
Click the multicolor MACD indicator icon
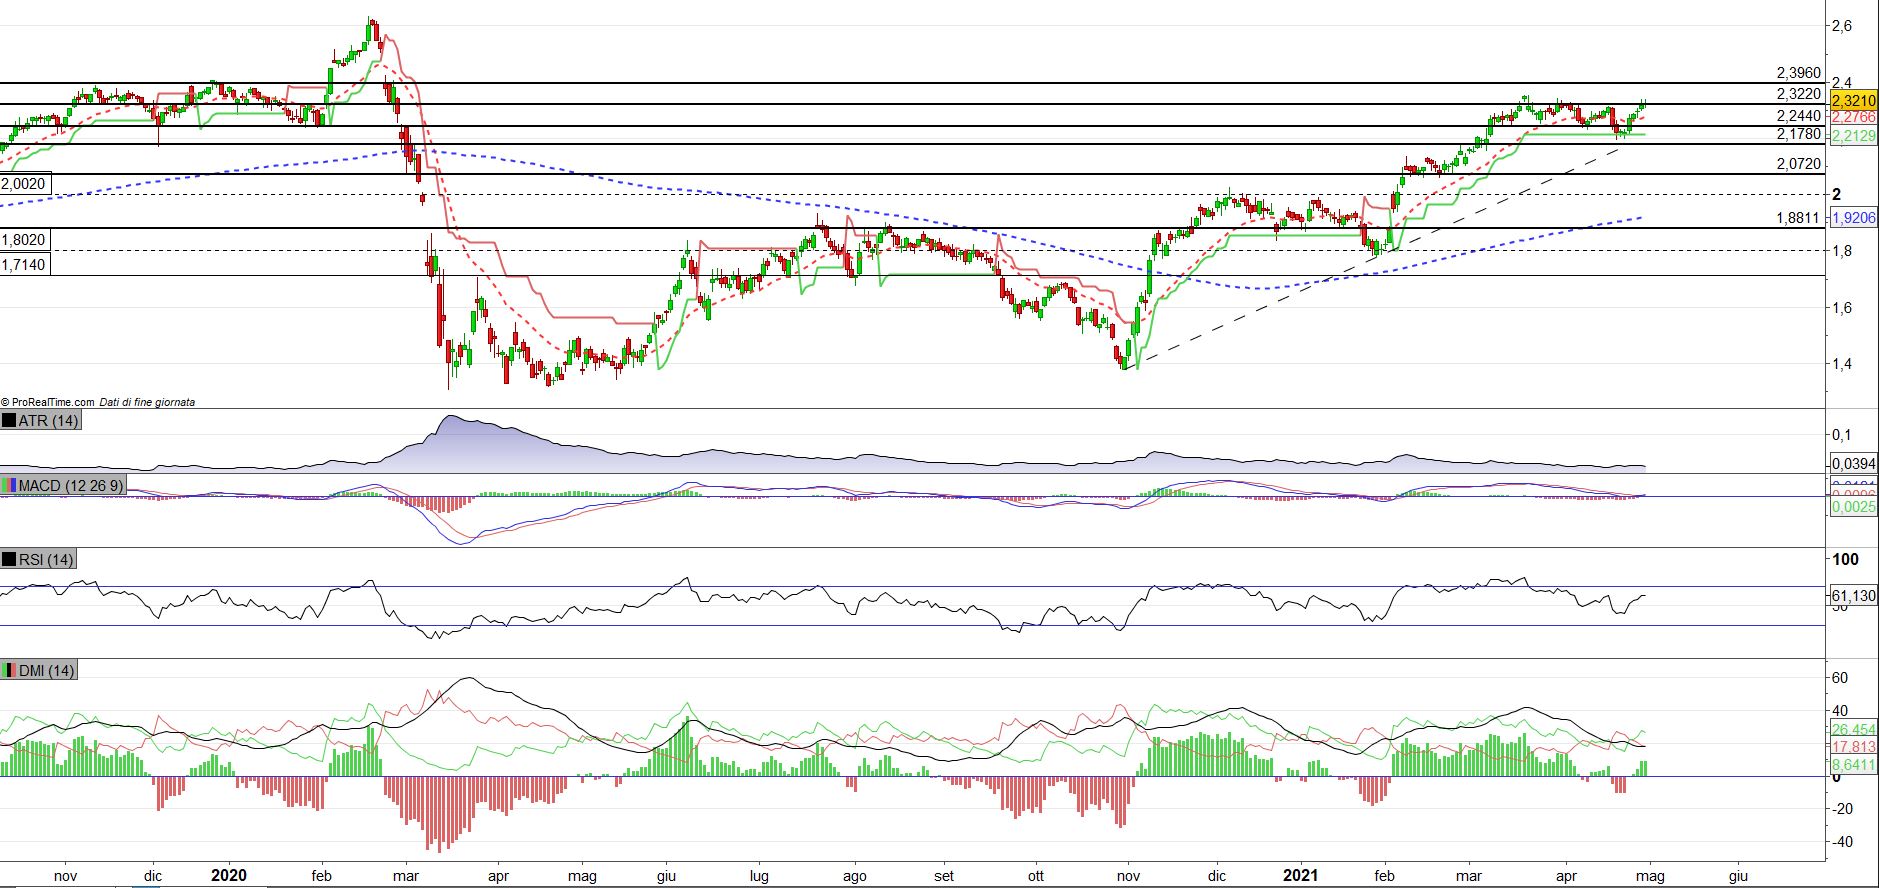[9, 485]
